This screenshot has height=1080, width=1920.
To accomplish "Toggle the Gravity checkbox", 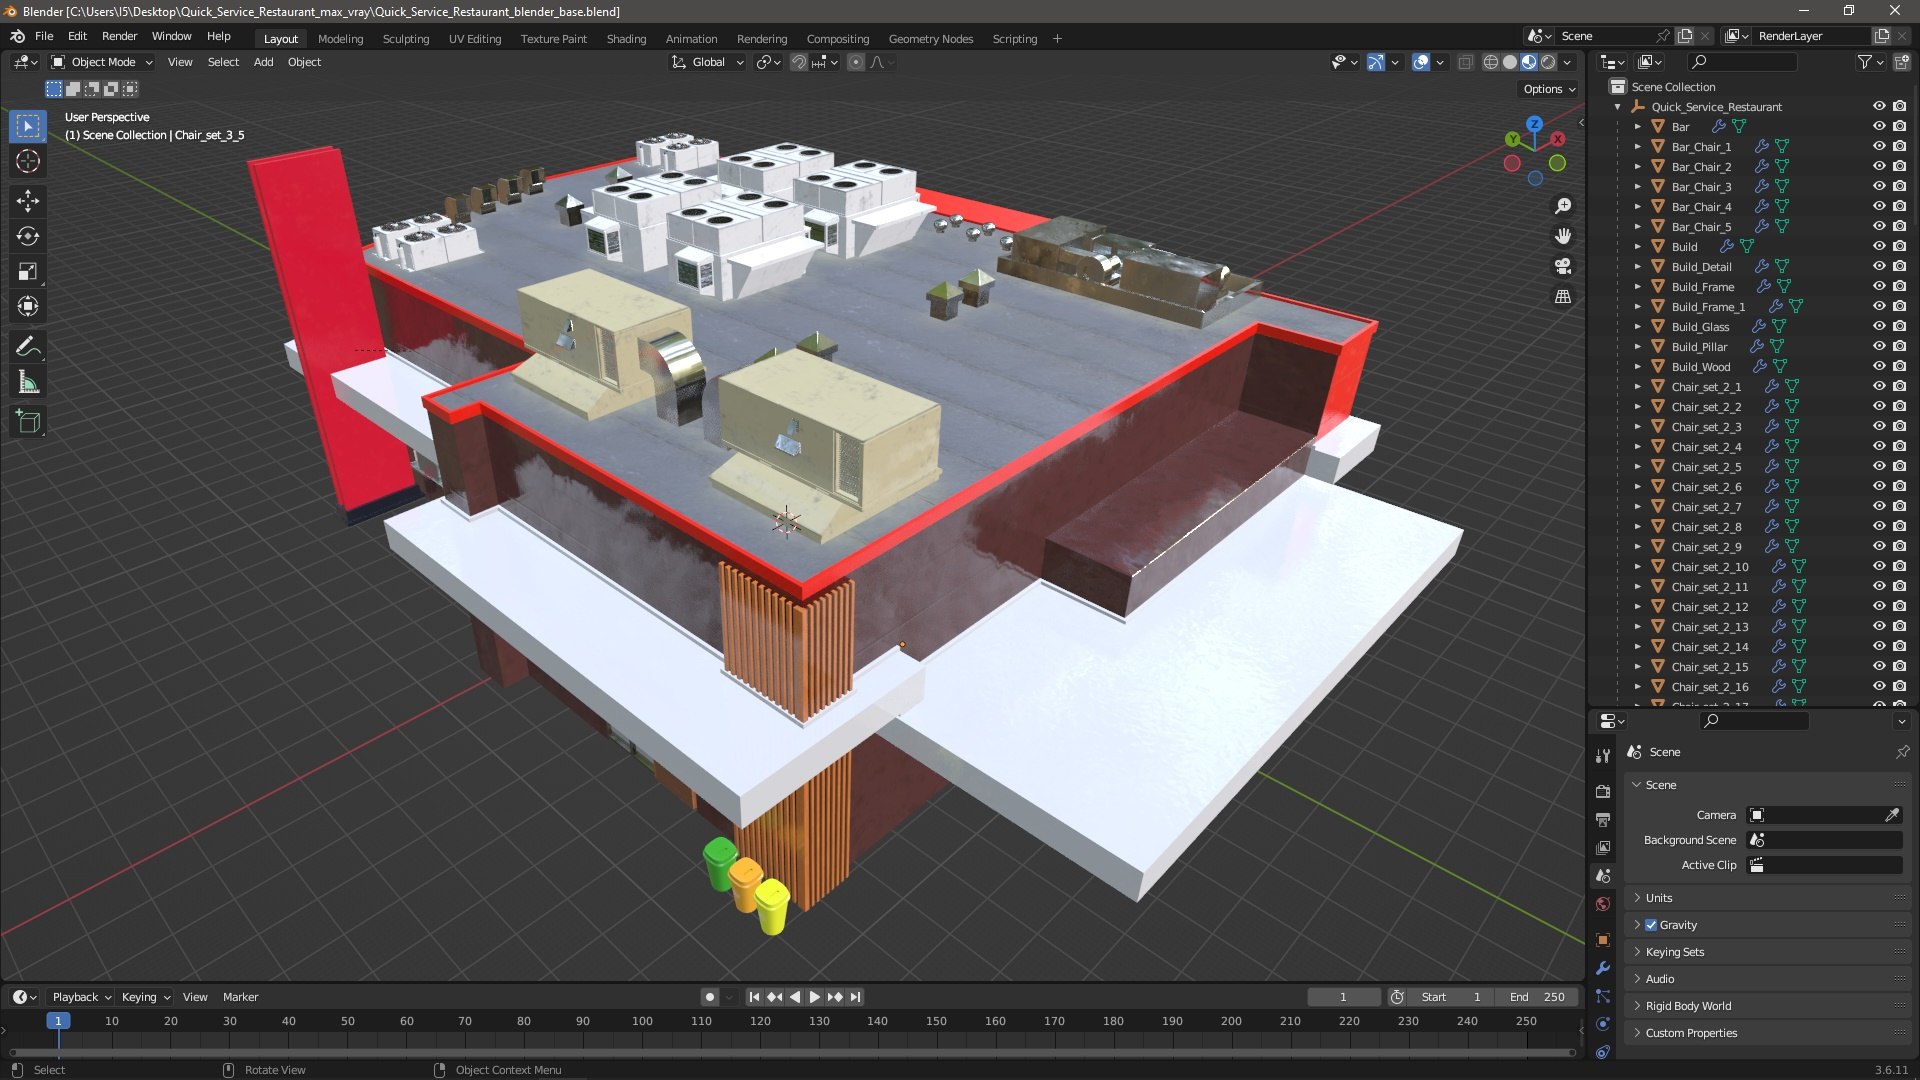I will 1651,925.
